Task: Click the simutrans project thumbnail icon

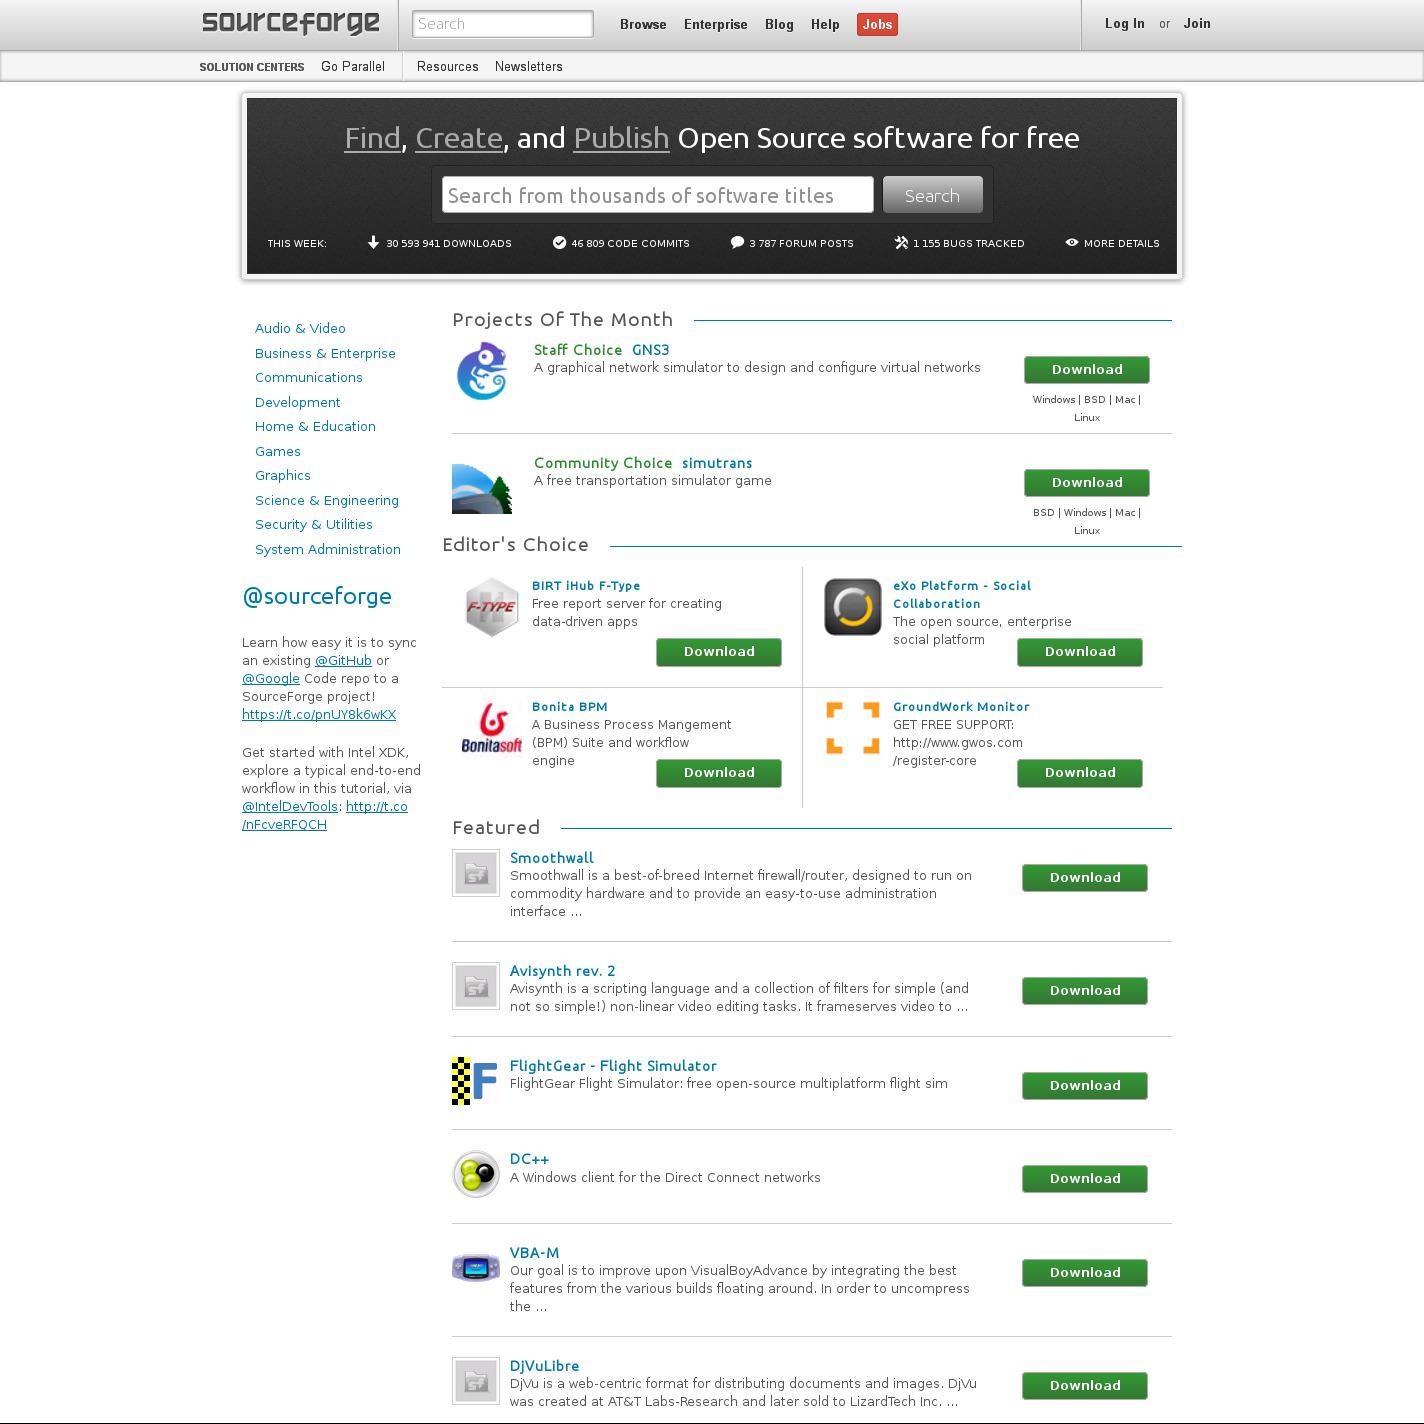Action: 482,488
